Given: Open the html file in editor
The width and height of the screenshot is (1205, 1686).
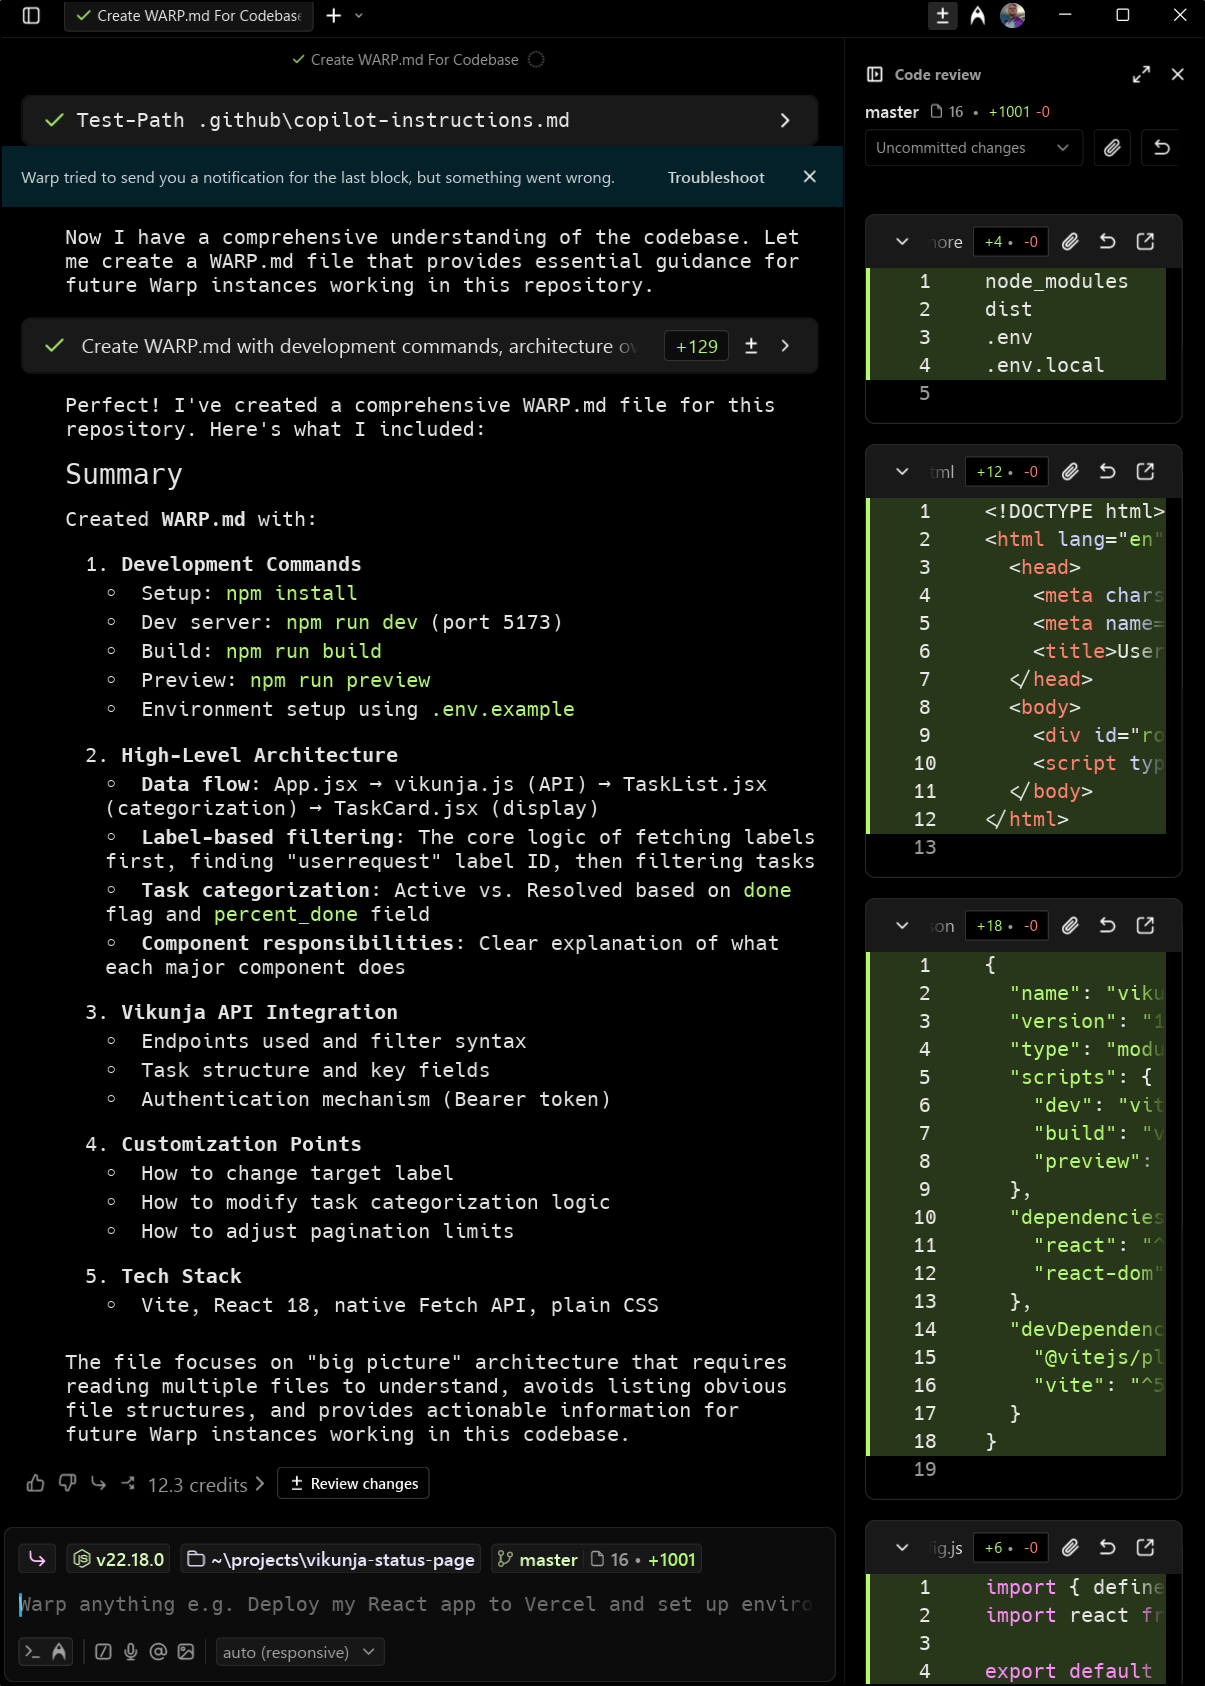Looking at the screenshot, I should (1145, 471).
